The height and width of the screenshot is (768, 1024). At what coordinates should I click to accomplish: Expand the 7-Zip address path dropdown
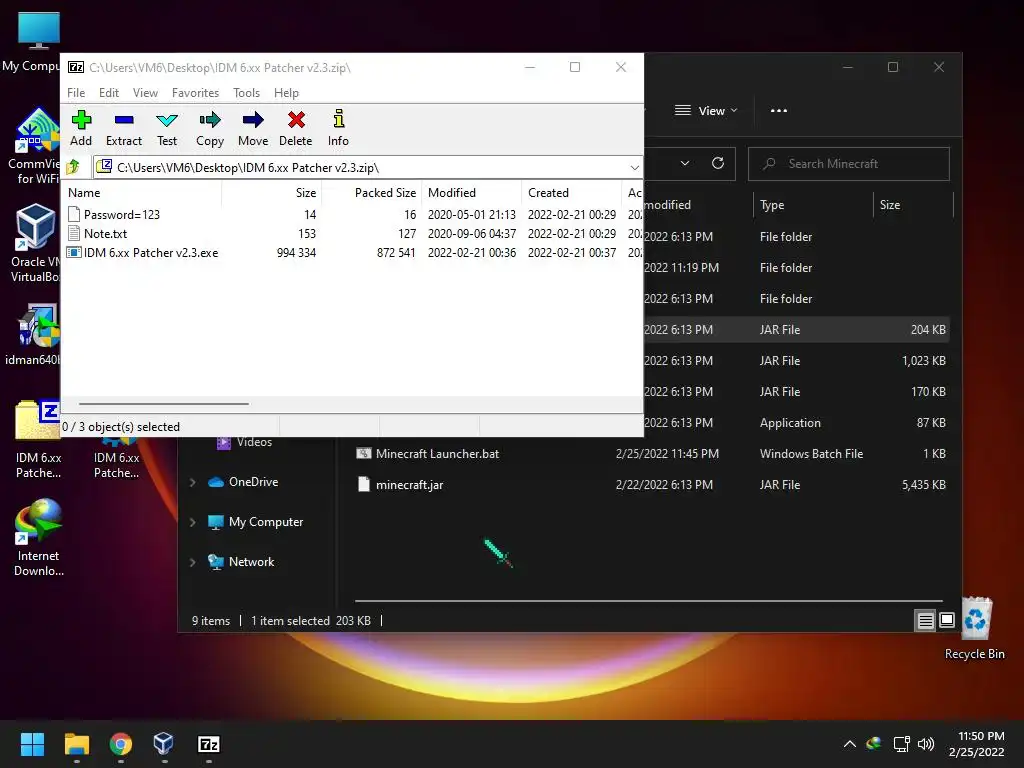[x=634, y=168]
